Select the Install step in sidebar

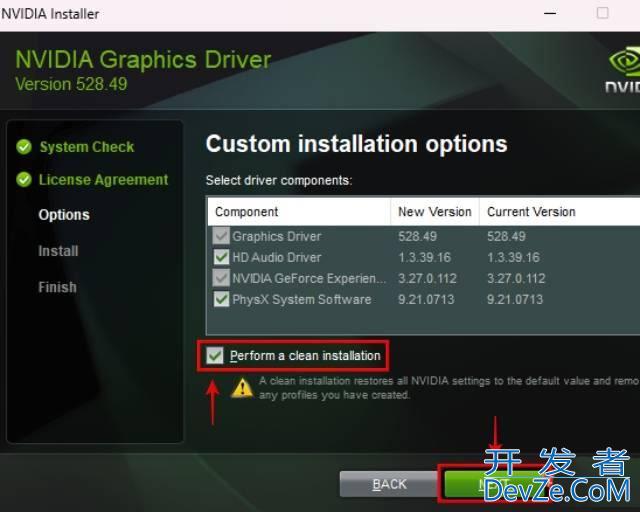click(x=58, y=251)
